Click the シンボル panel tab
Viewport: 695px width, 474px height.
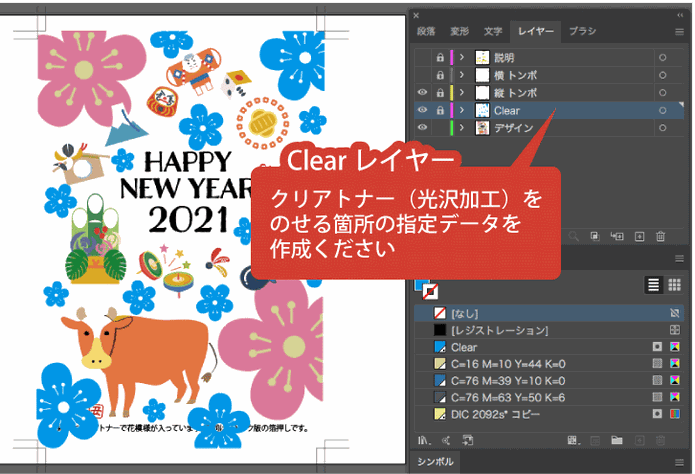coord(435,462)
